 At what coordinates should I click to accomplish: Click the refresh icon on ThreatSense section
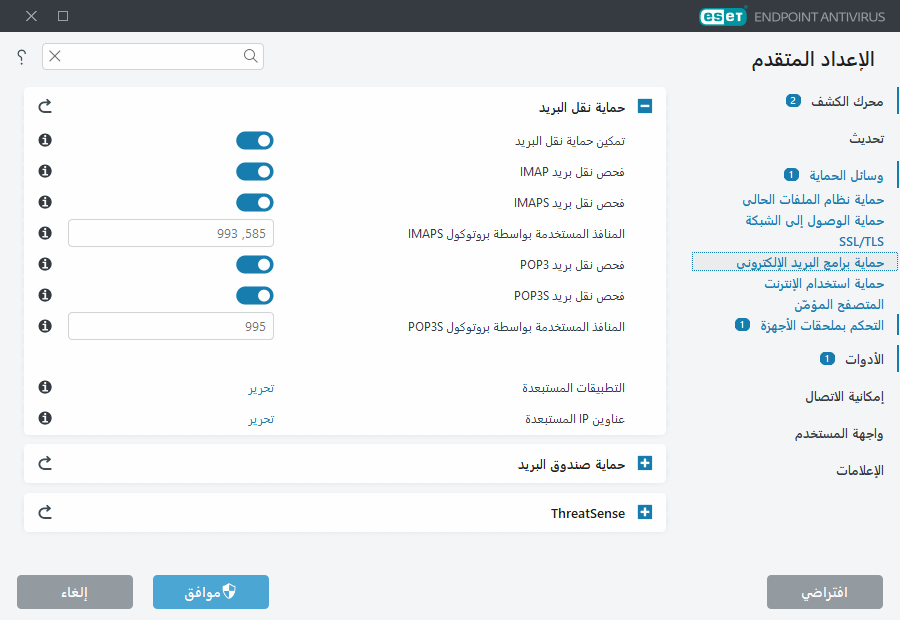click(x=44, y=512)
